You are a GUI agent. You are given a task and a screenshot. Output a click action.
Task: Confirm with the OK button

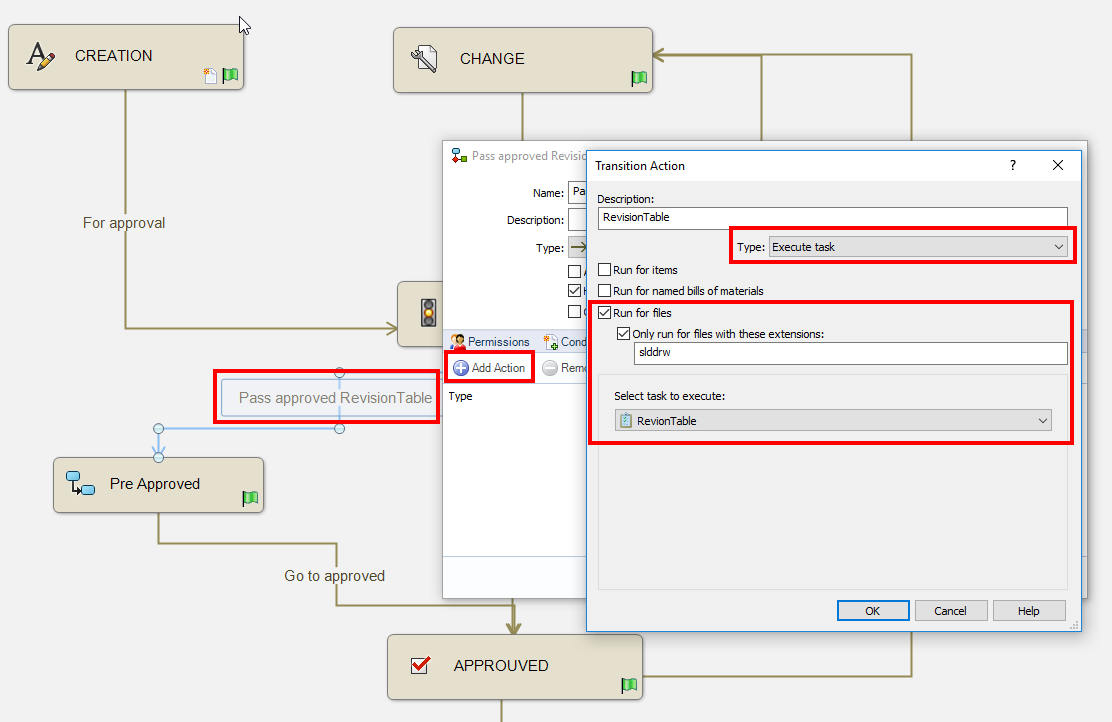coord(872,611)
